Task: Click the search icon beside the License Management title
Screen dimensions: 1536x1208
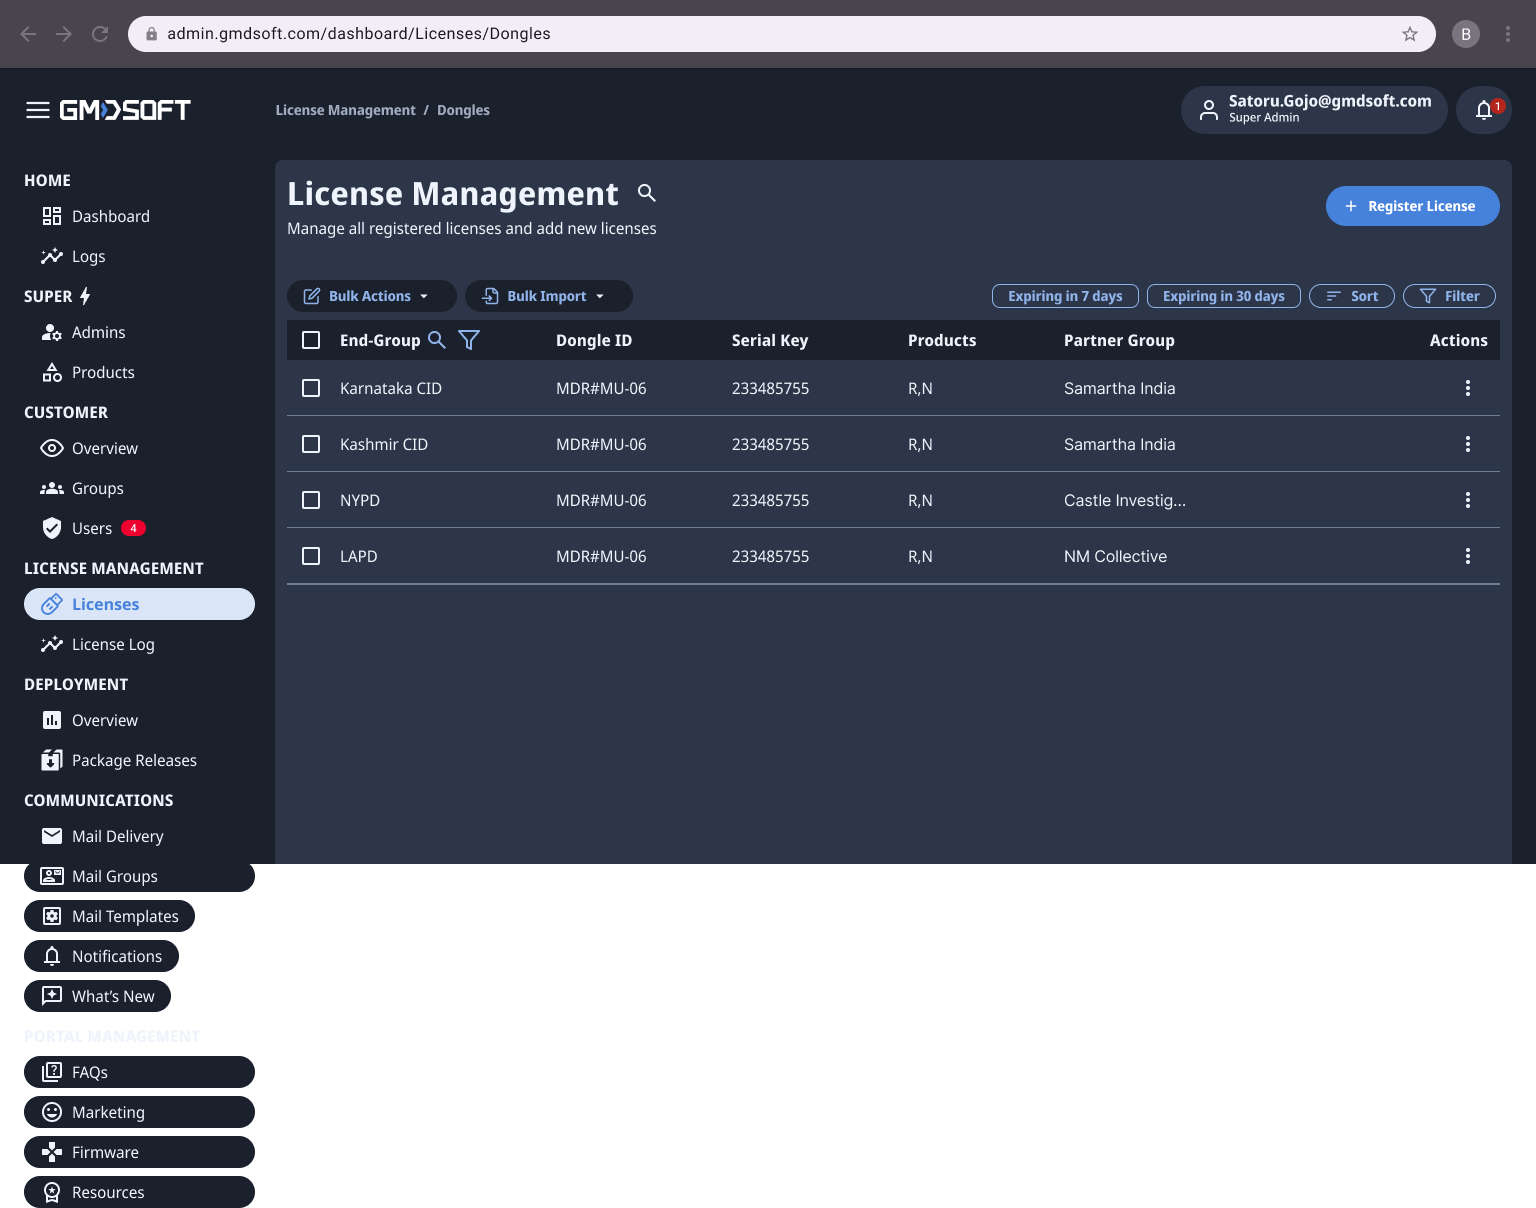Action: [647, 193]
